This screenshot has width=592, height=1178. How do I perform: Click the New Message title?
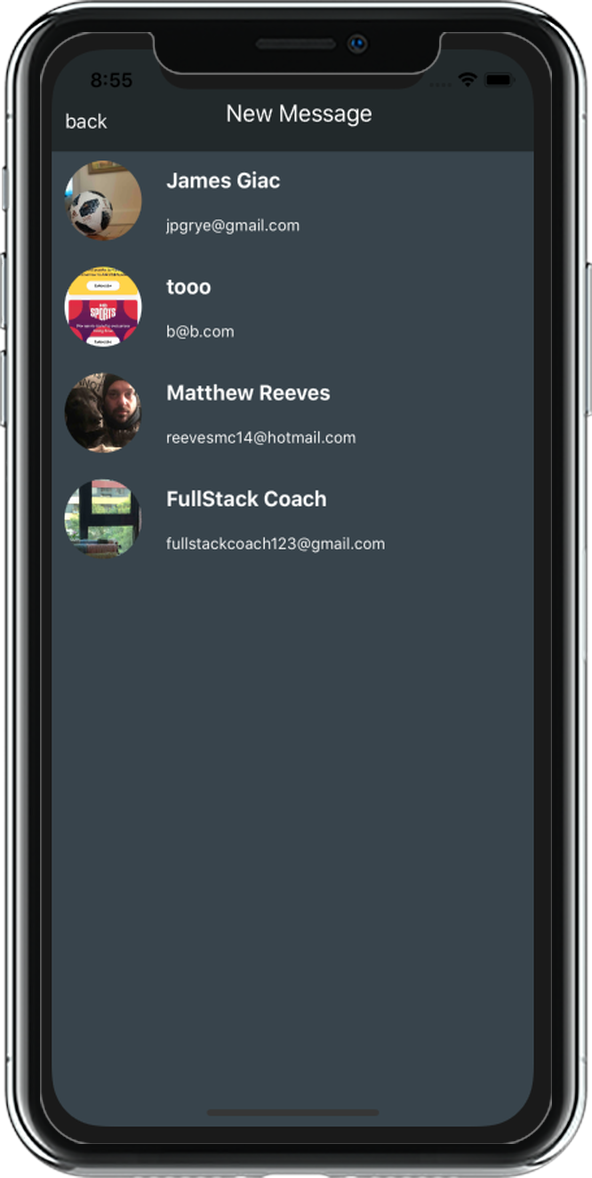click(299, 113)
